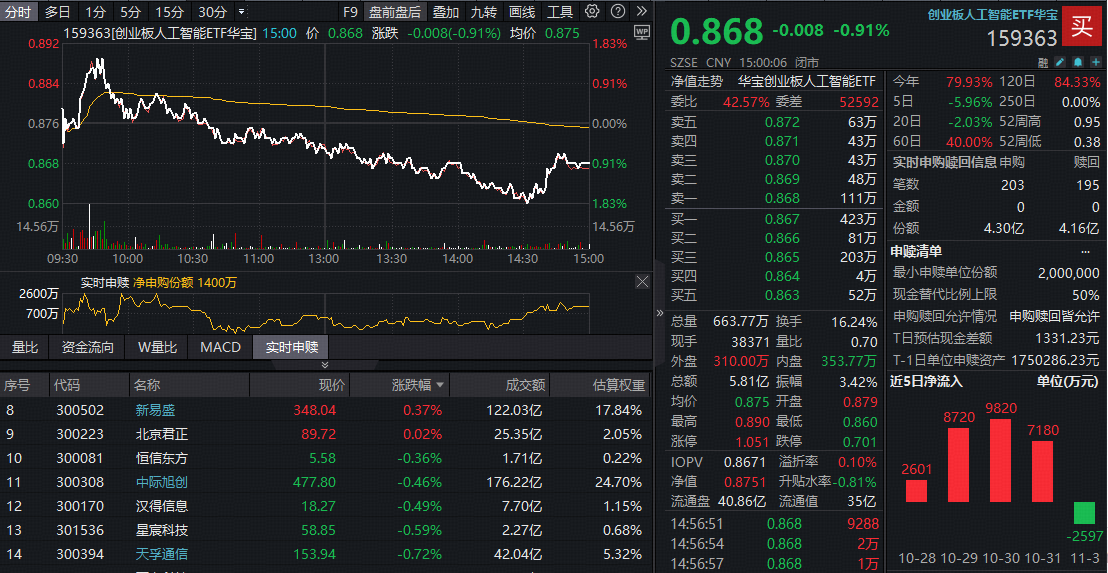Image resolution: width=1108 pixels, height=573 pixels.
Task: Sort by 涨跌幅 column arrow
Action: 439,385
